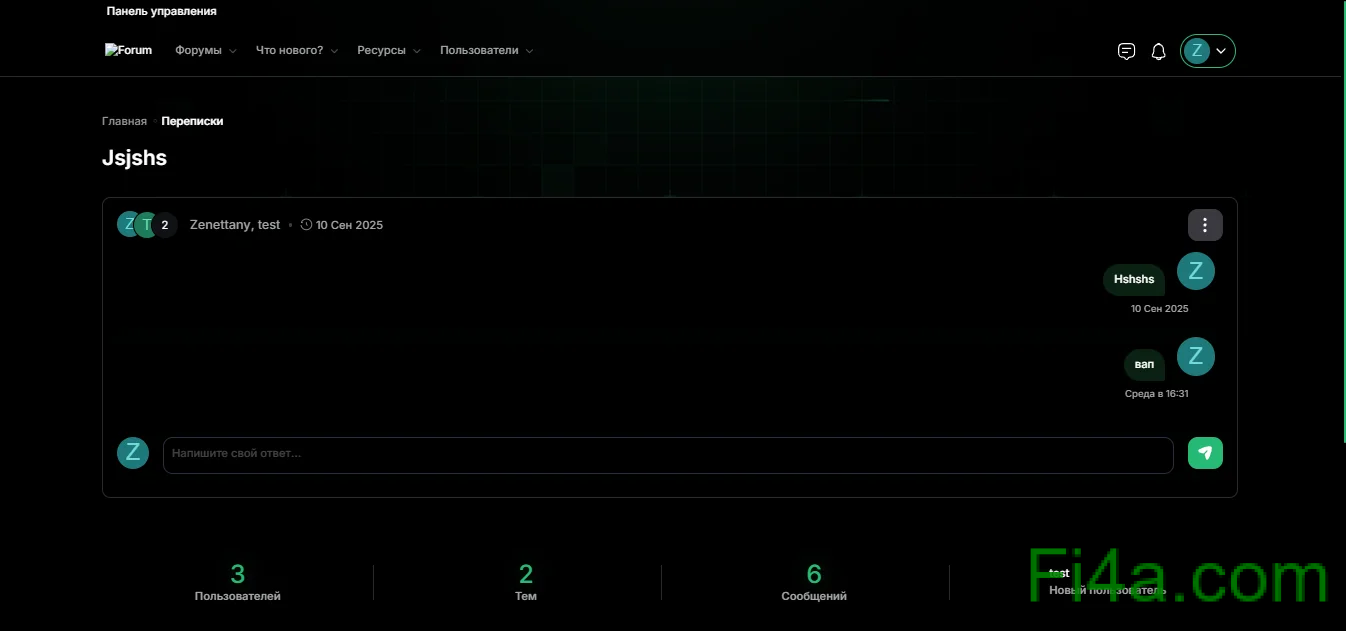Expand the Ресурсы dropdown menu
The height and width of the screenshot is (631, 1346).
pyautogui.click(x=388, y=51)
